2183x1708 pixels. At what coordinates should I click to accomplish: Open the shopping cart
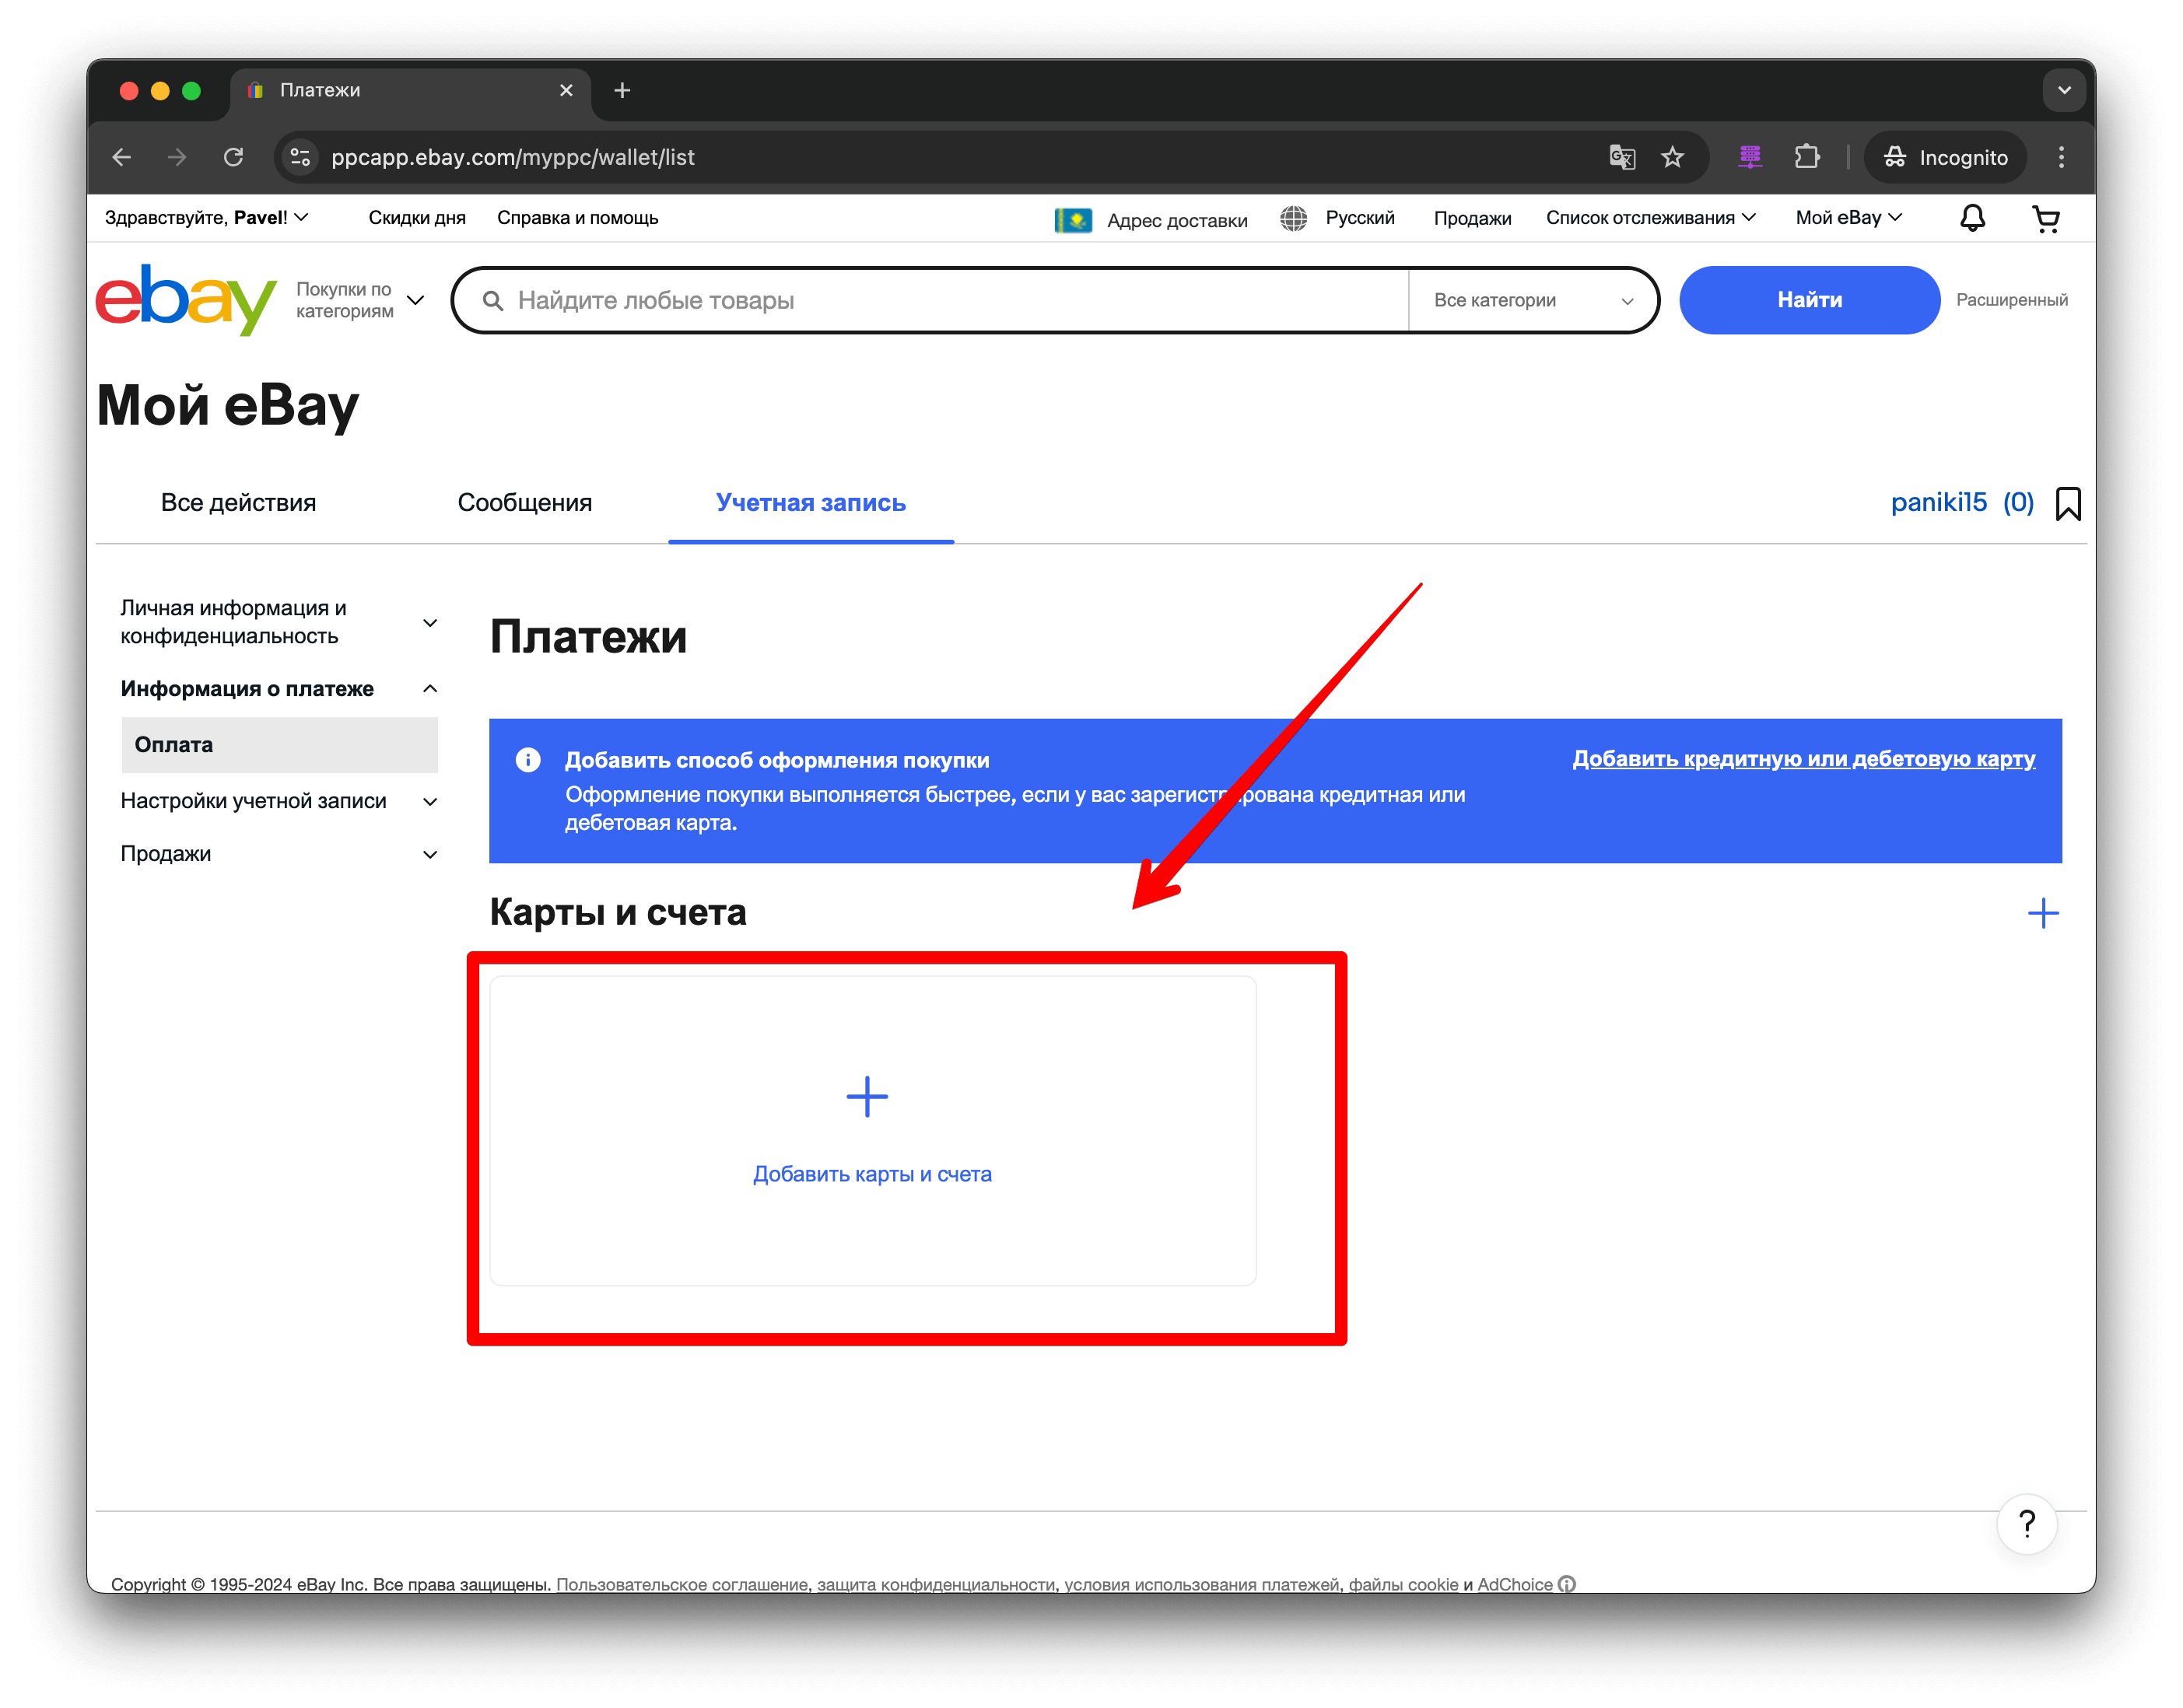(2045, 218)
